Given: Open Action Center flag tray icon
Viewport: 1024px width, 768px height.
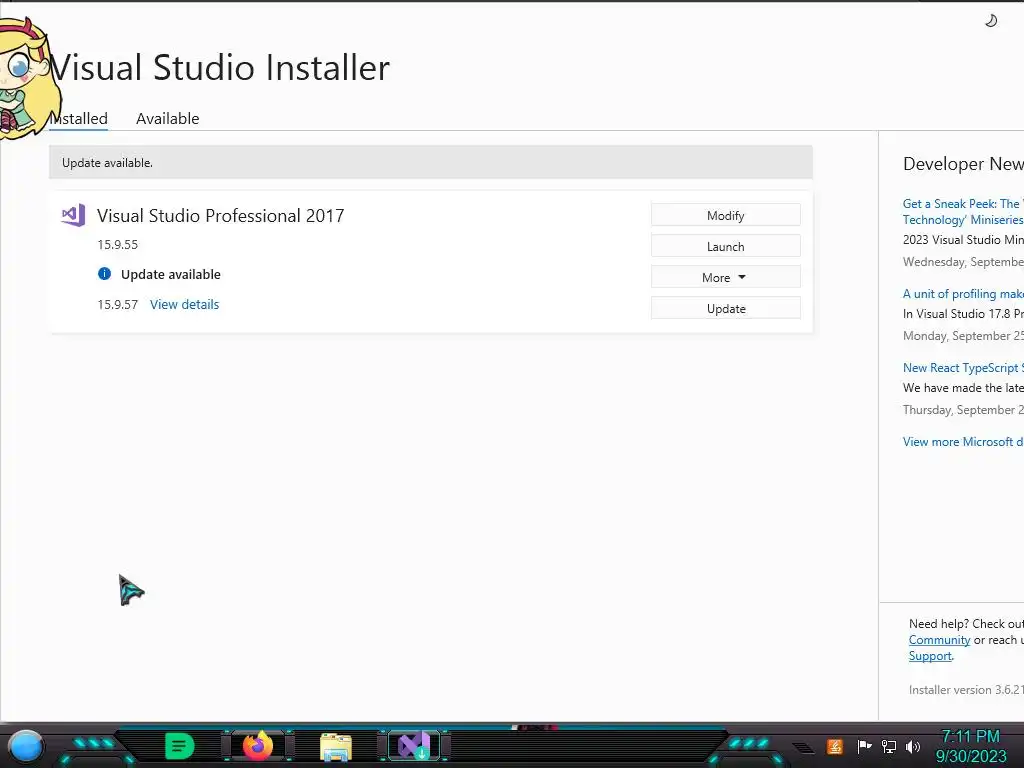Looking at the screenshot, I should tap(865, 746).
